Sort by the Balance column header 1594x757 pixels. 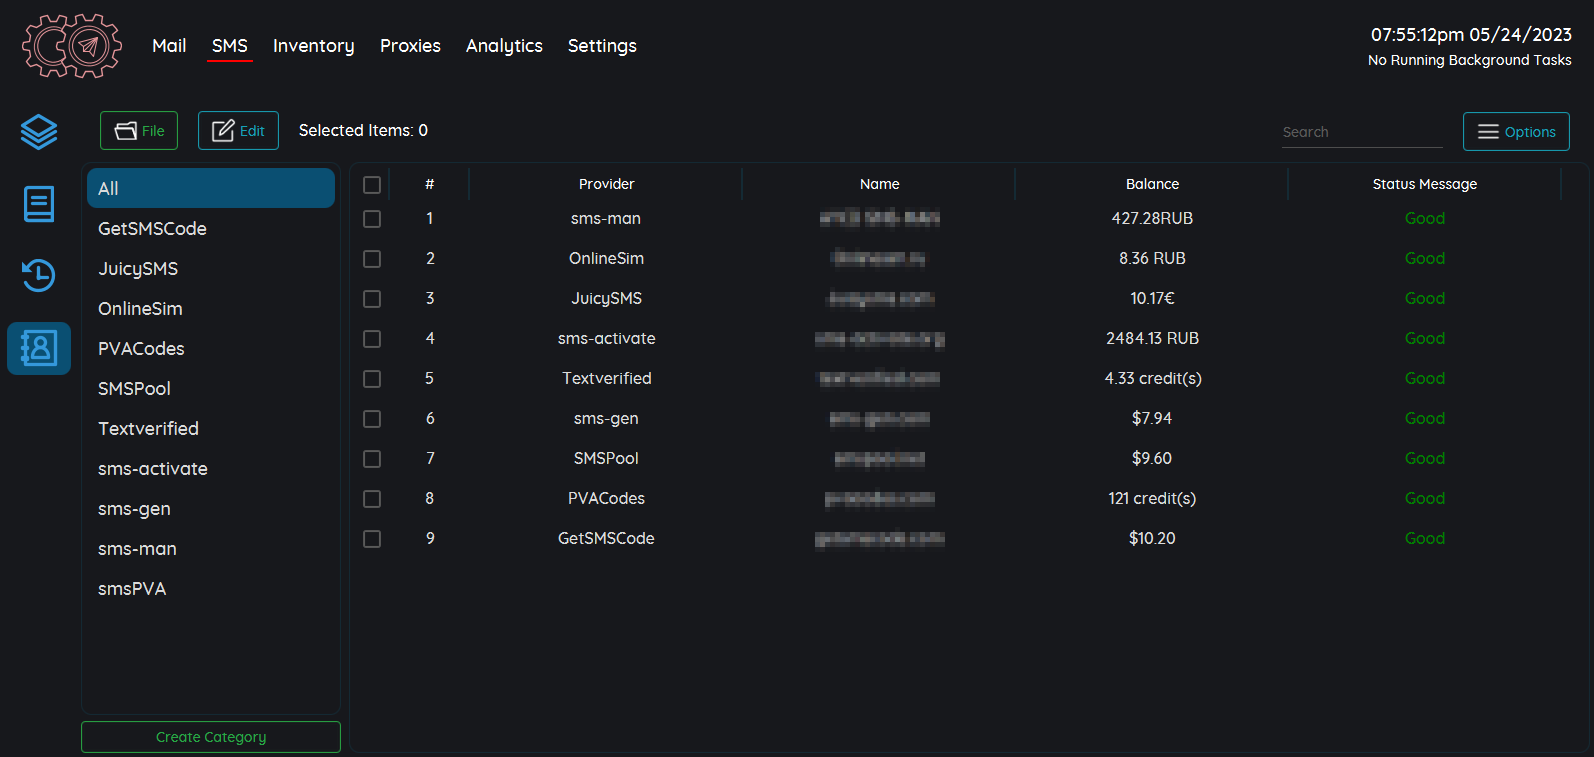click(x=1152, y=184)
